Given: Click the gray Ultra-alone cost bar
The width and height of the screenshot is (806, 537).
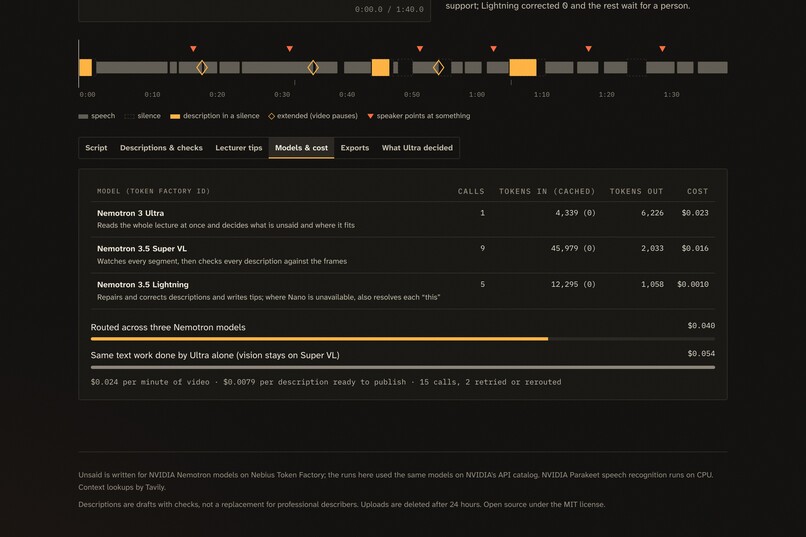Looking at the screenshot, I should (x=403, y=367).
